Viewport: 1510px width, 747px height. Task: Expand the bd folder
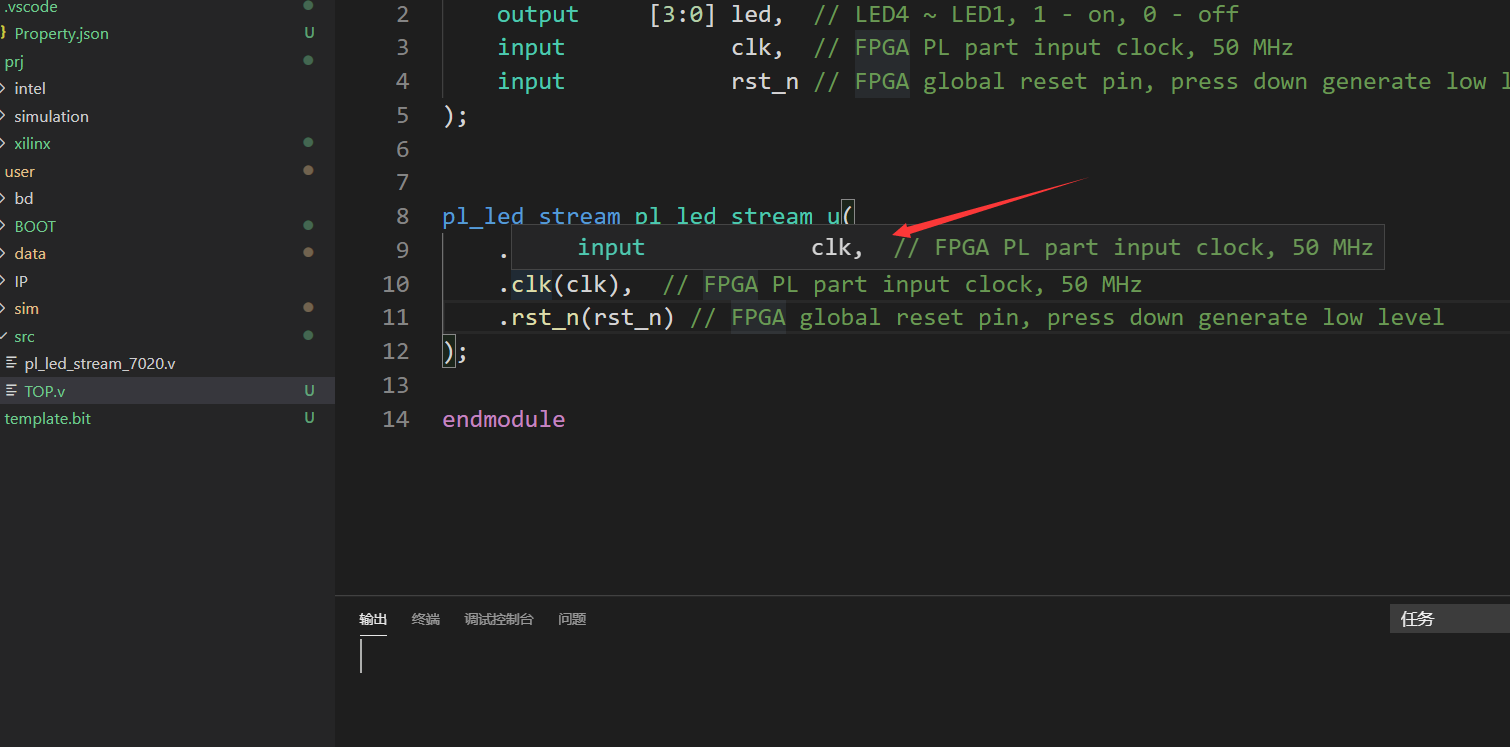(24, 198)
